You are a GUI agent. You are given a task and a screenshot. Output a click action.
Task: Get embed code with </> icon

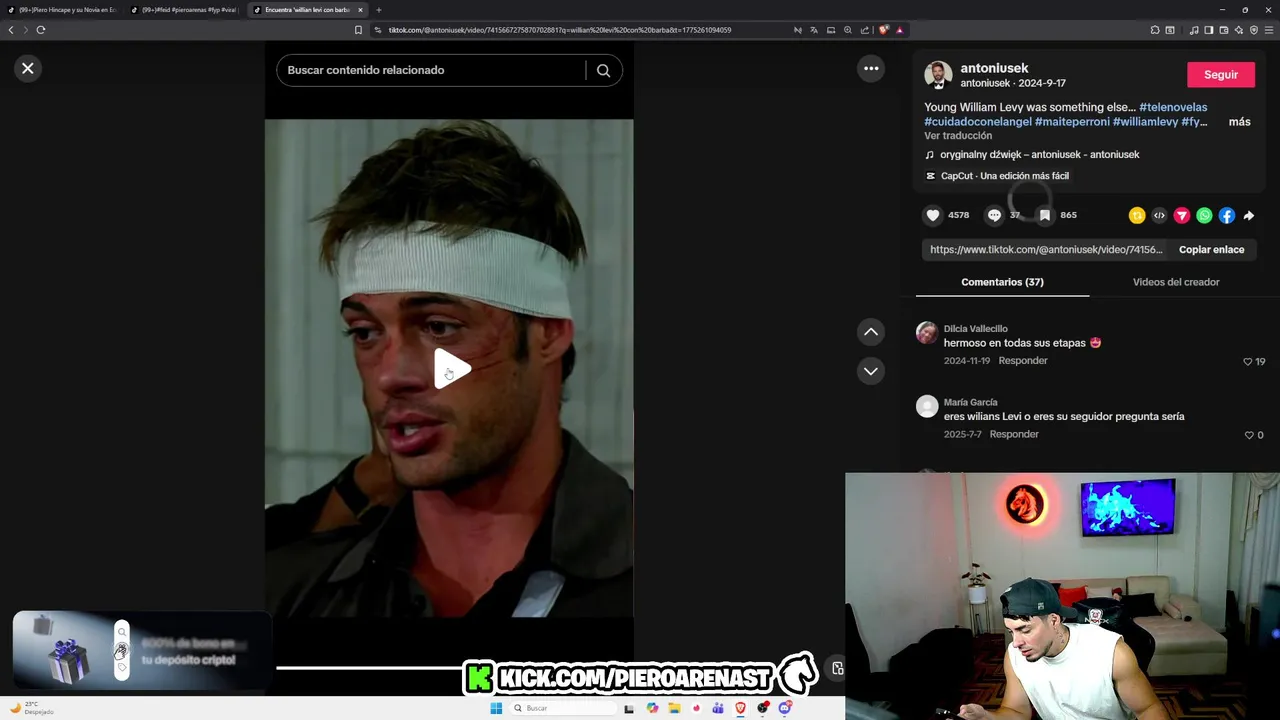coord(1159,215)
